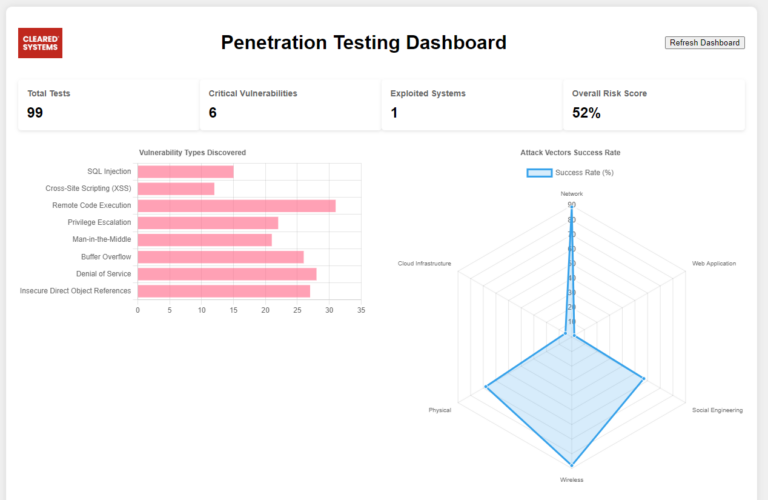Image resolution: width=768 pixels, height=500 pixels.
Task: Select the Buffer Overflow bar
Action: click(220, 257)
